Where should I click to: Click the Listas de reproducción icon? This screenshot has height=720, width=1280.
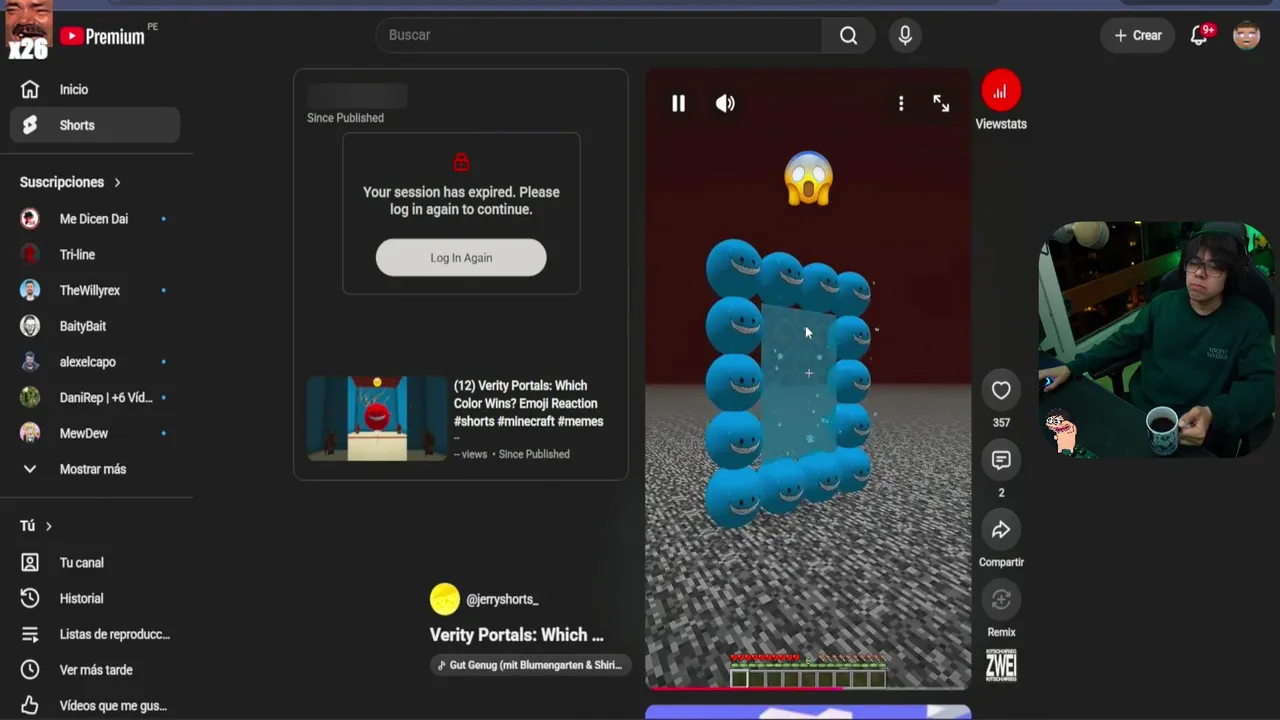[30, 635]
